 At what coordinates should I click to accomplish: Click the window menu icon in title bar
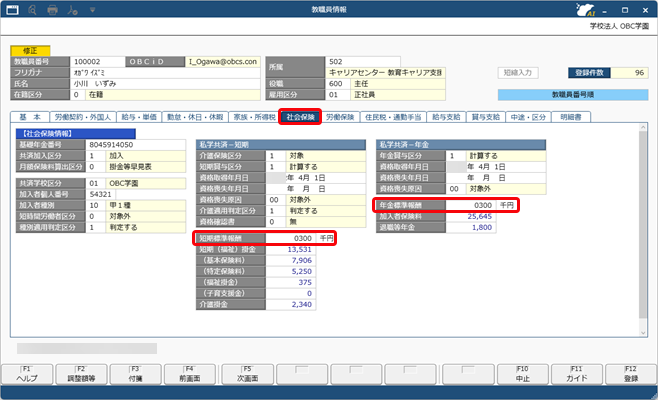(x=12, y=10)
